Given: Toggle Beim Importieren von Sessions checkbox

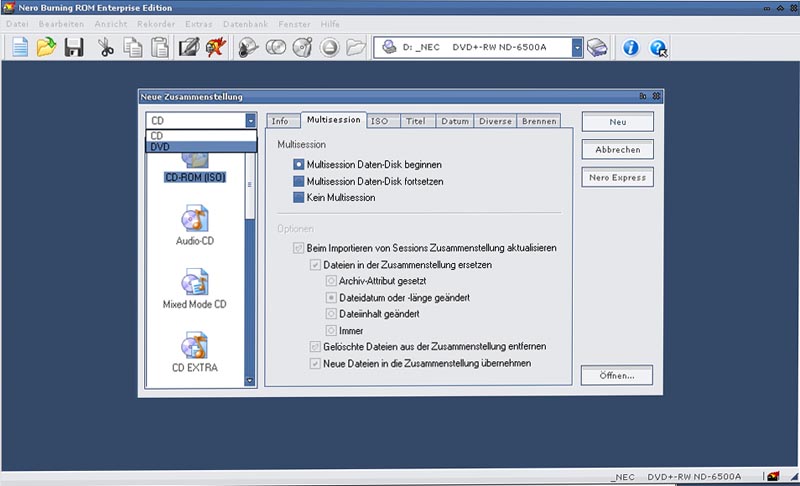Looking at the screenshot, I should 298,248.
